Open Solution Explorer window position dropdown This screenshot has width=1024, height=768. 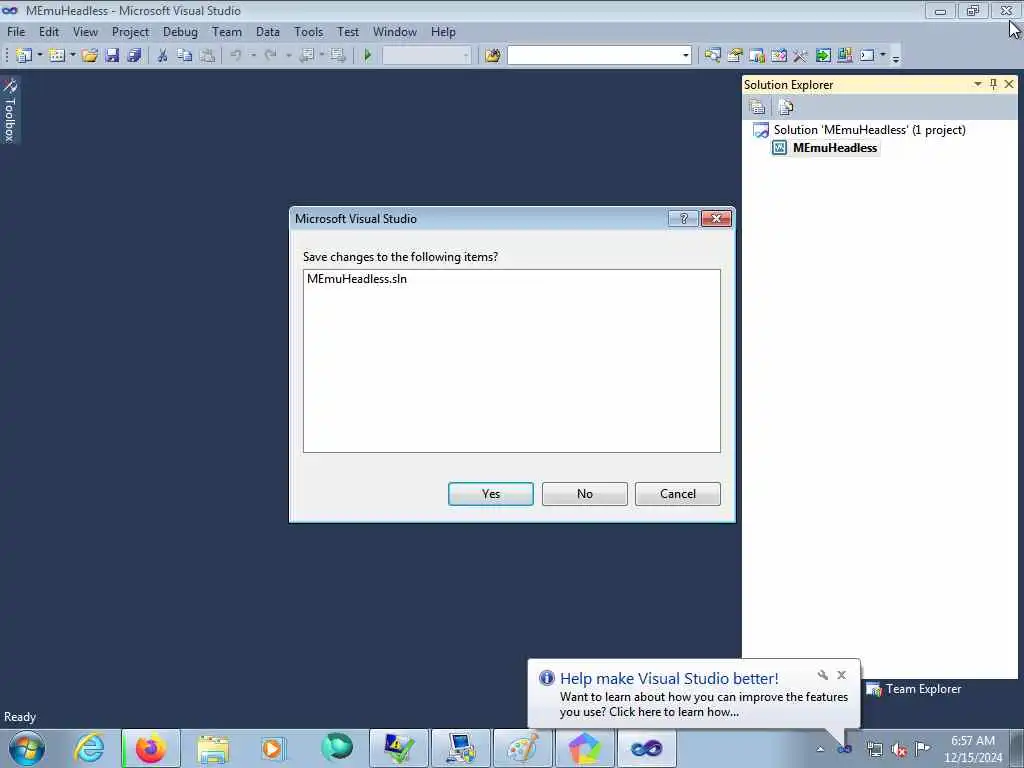pyautogui.click(x=978, y=84)
